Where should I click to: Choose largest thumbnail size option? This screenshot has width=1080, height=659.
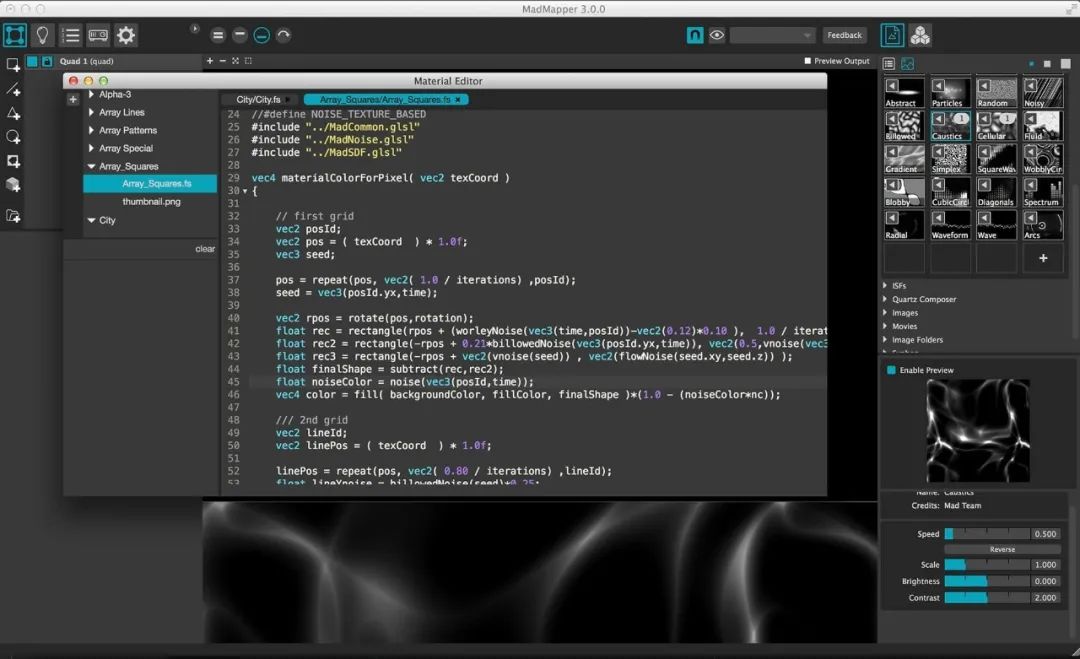point(1066,63)
